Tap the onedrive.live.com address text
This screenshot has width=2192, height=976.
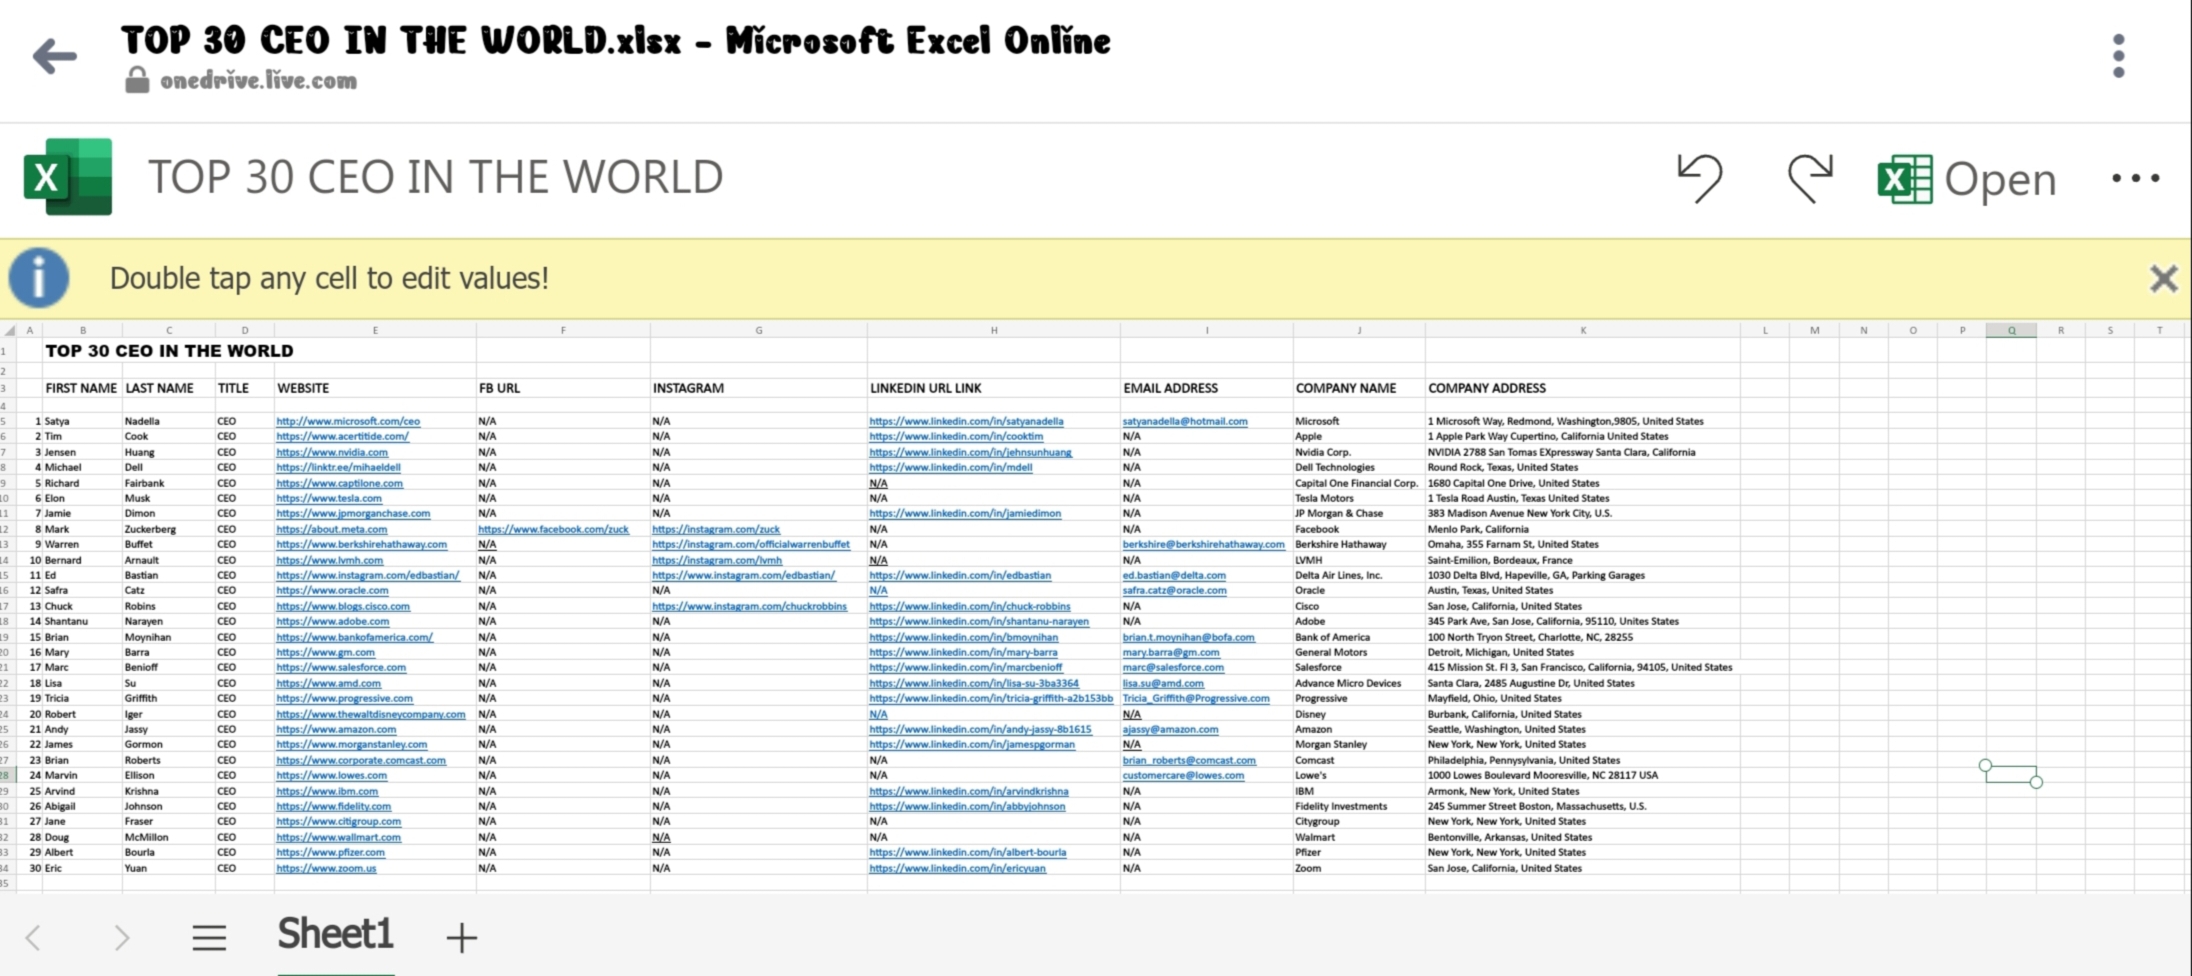click(258, 80)
